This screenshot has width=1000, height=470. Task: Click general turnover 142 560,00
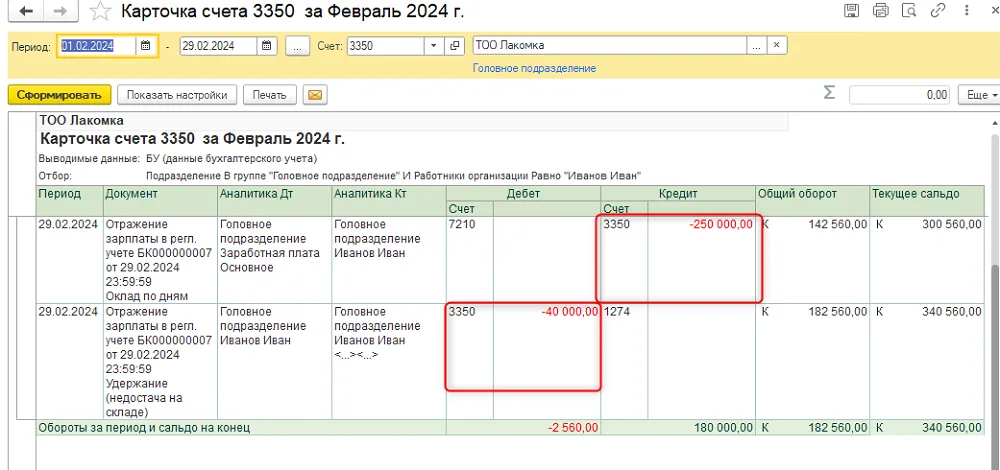coord(837,224)
